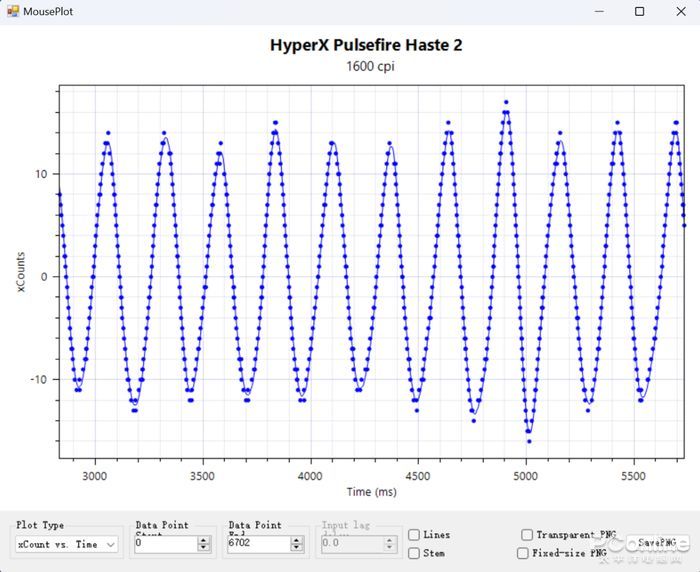Click the SavePNG button

pos(657,543)
